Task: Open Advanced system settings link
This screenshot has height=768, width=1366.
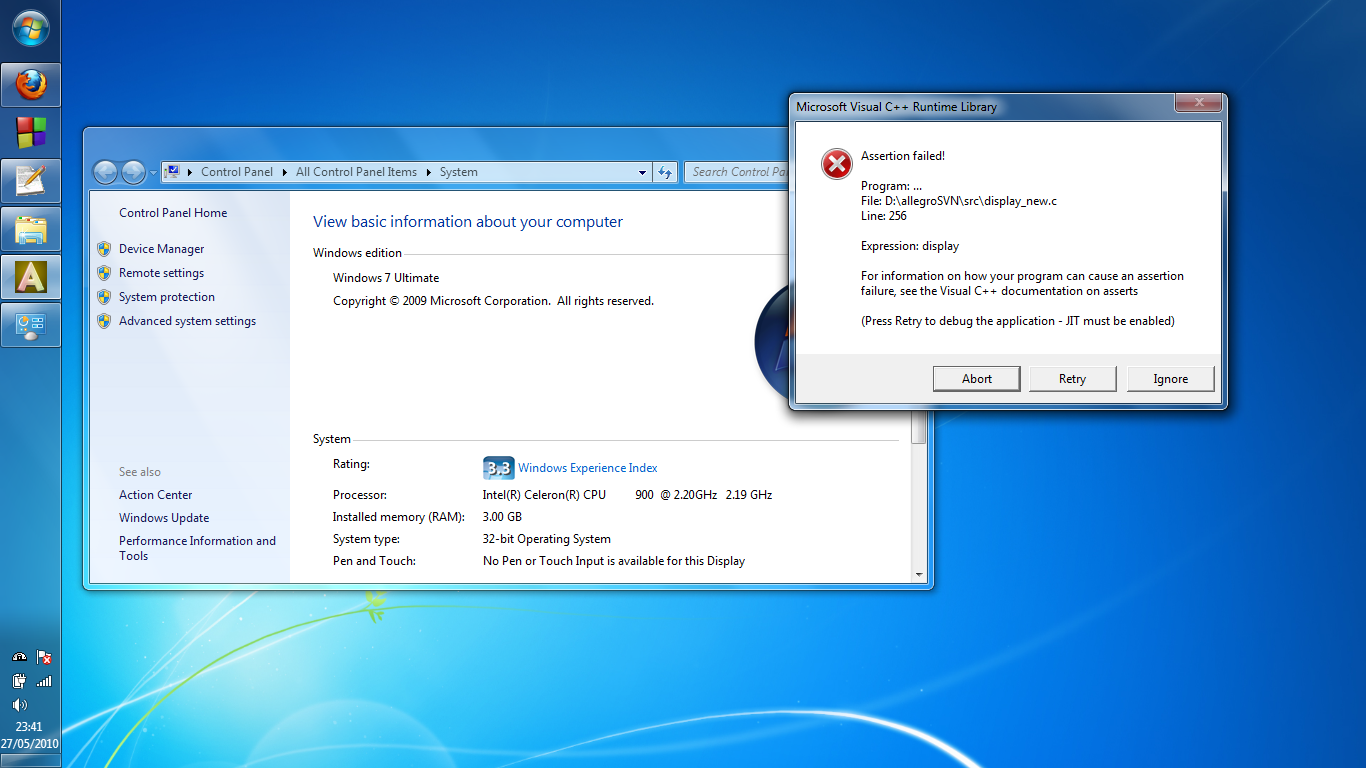Action: click(187, 321)
